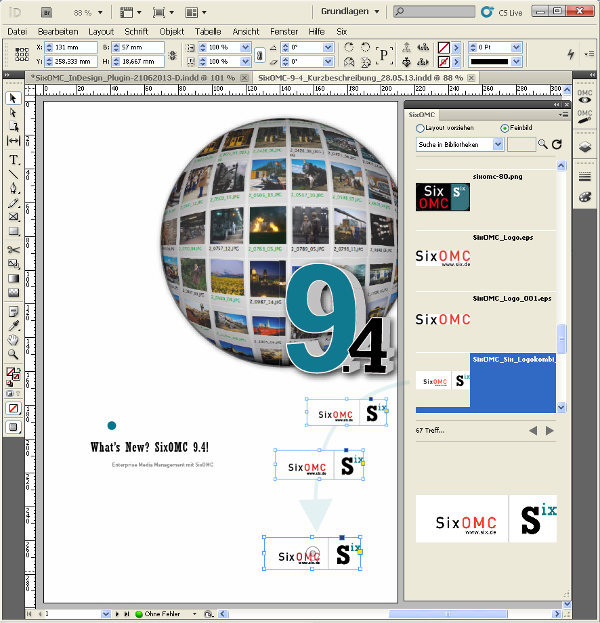The image size is (600, 623).
Task: Open the Datei menu
Action: click(x=17, y=32)
